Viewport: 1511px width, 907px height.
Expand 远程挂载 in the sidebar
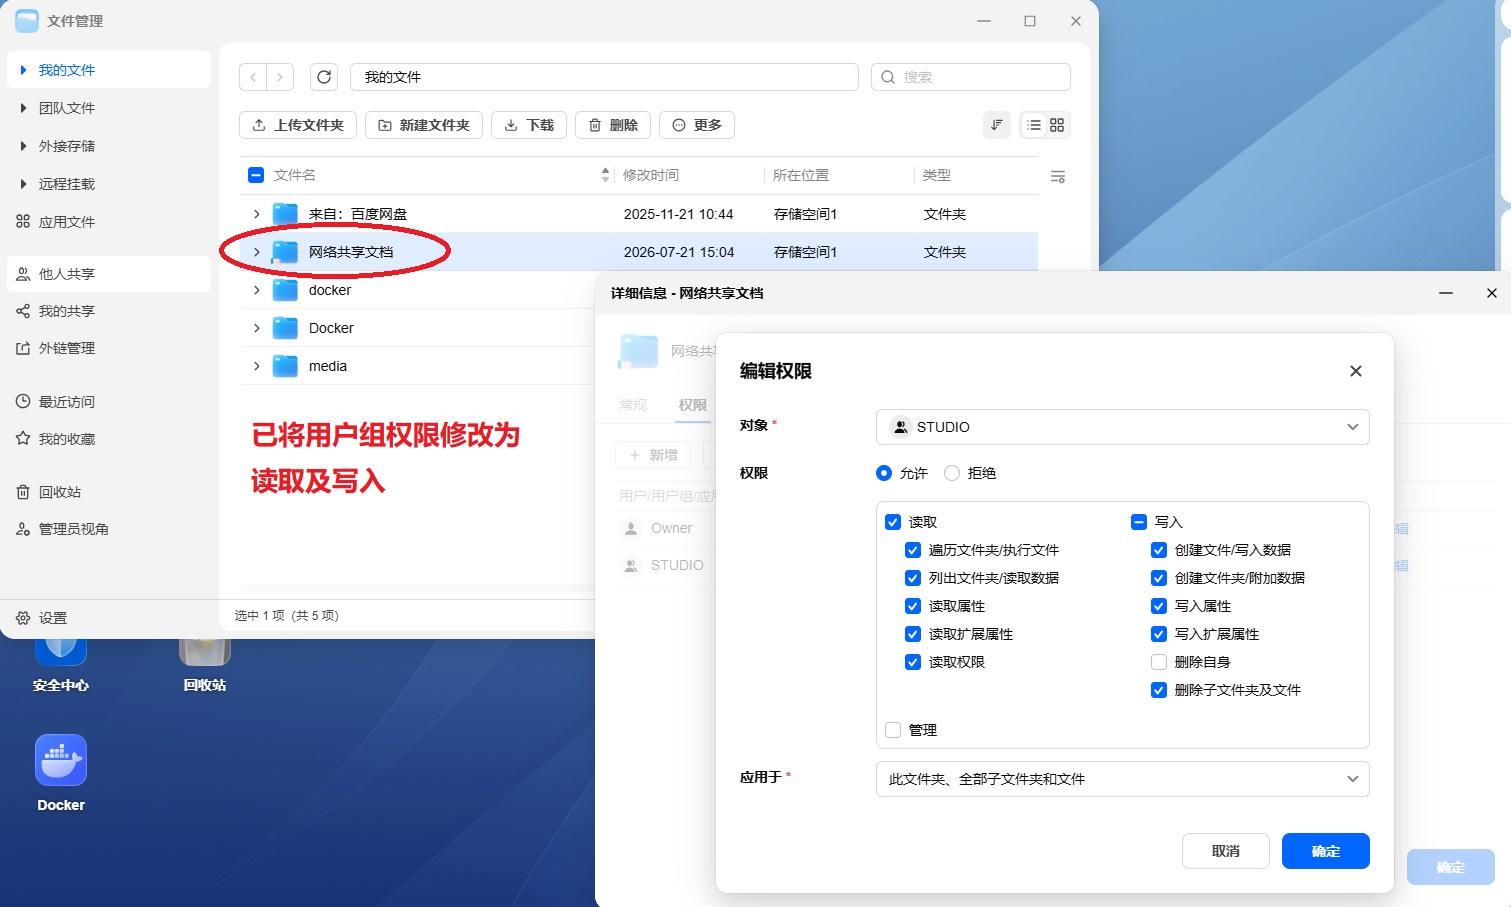click(x=23, y=184)
